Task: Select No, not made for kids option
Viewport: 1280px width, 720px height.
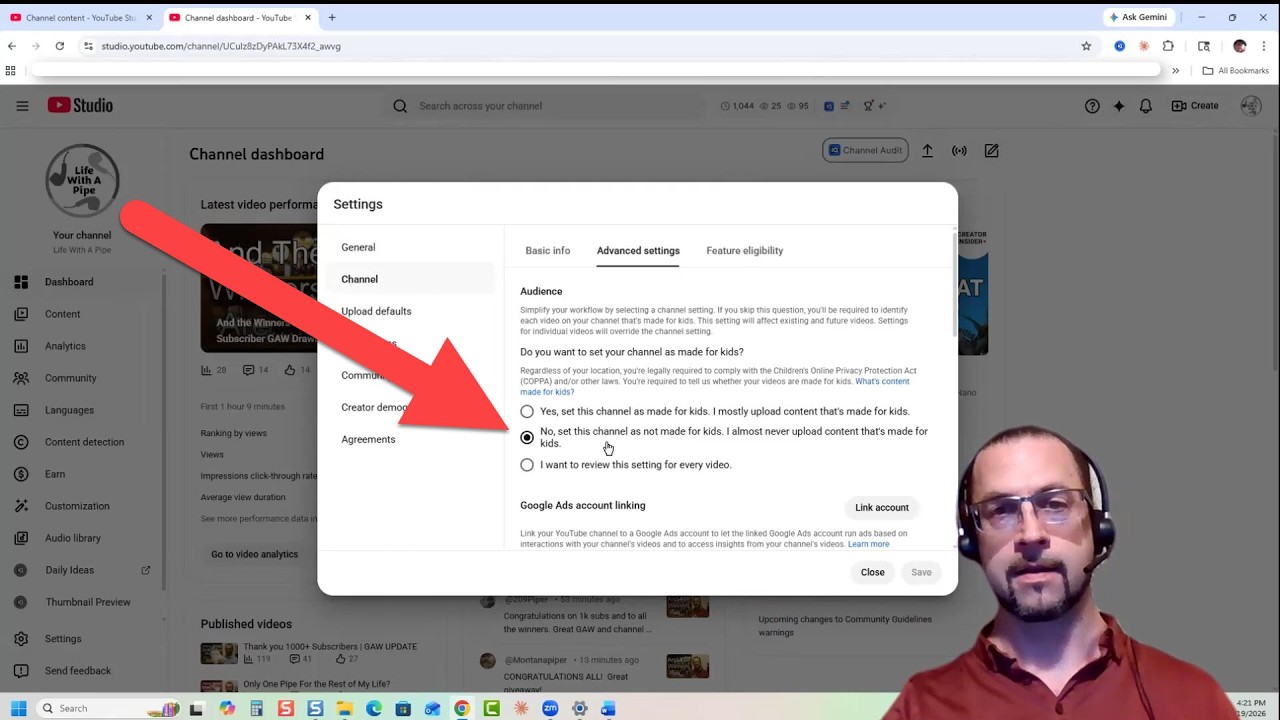Action: click(x=527, y=438)
